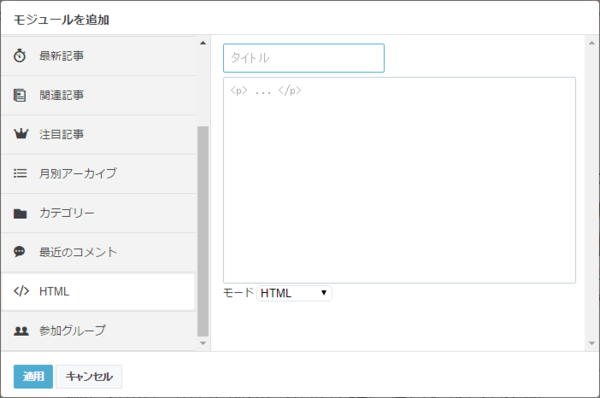Click right panel scrollbar down arrow
This screenshot has width=600, height=398.
[x=592, y=343]
